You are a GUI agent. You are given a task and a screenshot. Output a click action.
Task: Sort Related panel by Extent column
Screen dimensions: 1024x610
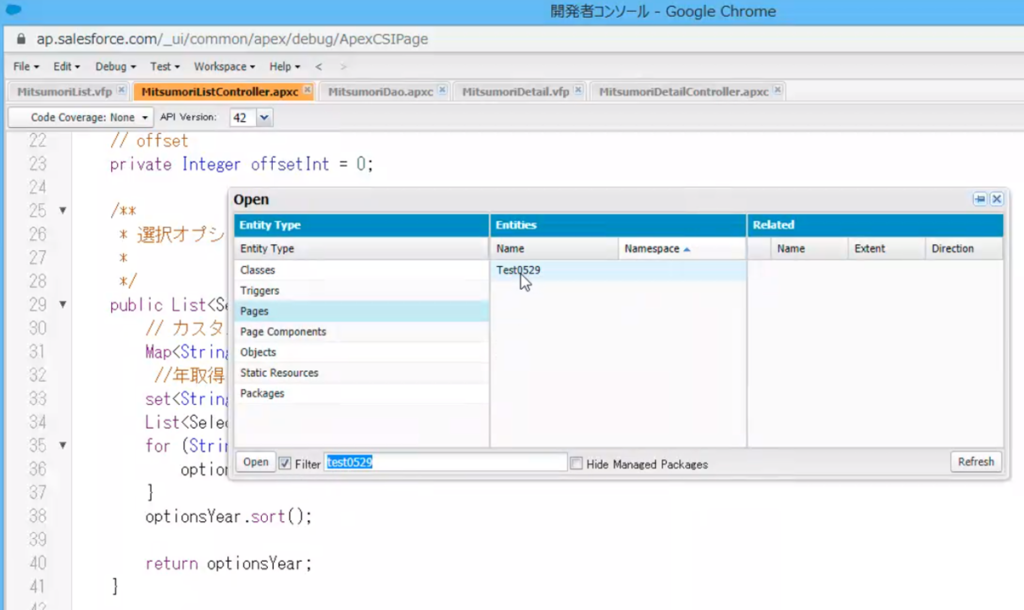(x=886, y=249)
